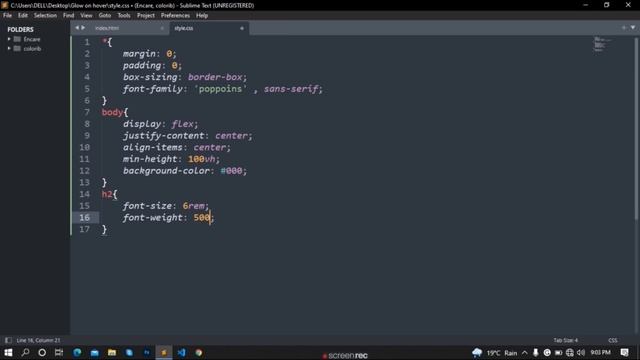Open the Windows Start menu
Viewport: 640px width, 360px height.
click(8, 352)
